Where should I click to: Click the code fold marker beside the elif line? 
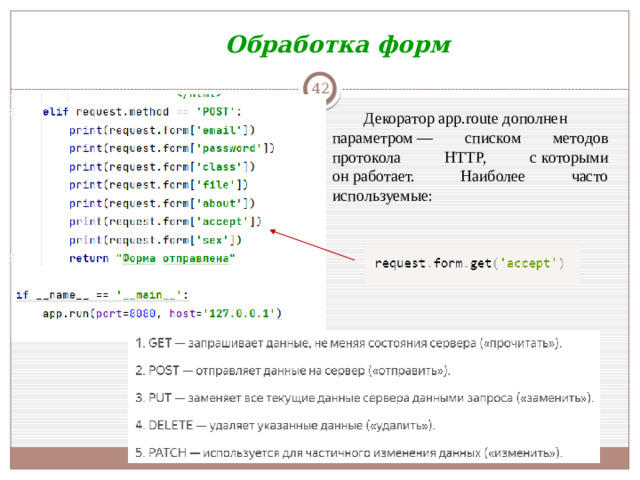(x=12, y=111)
